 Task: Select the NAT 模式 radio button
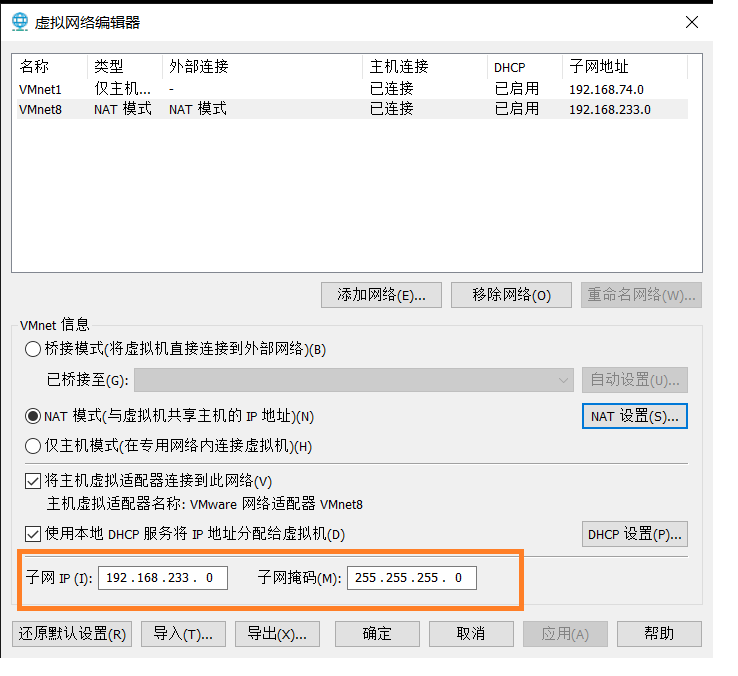(x=32, y=416)
